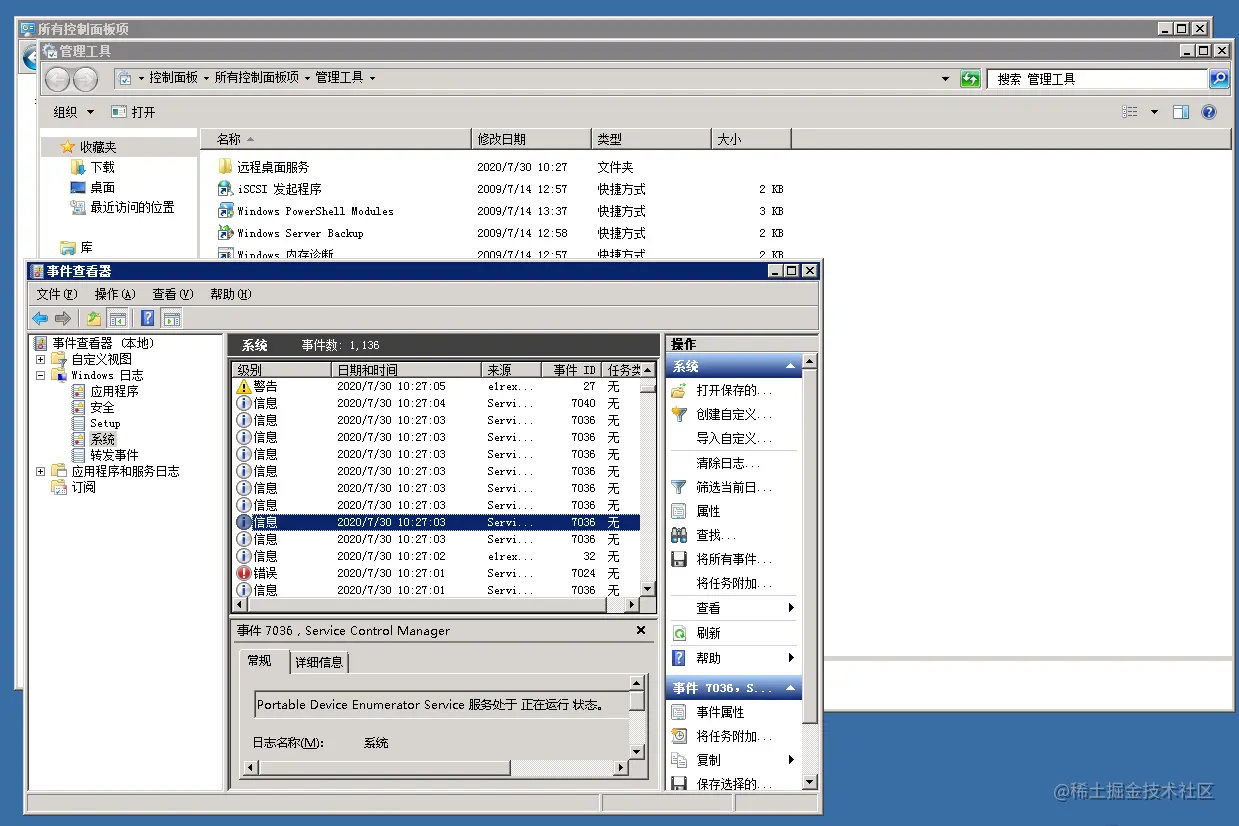Collapse the 事件 7036 section in Actions pane

click(791, 688)
